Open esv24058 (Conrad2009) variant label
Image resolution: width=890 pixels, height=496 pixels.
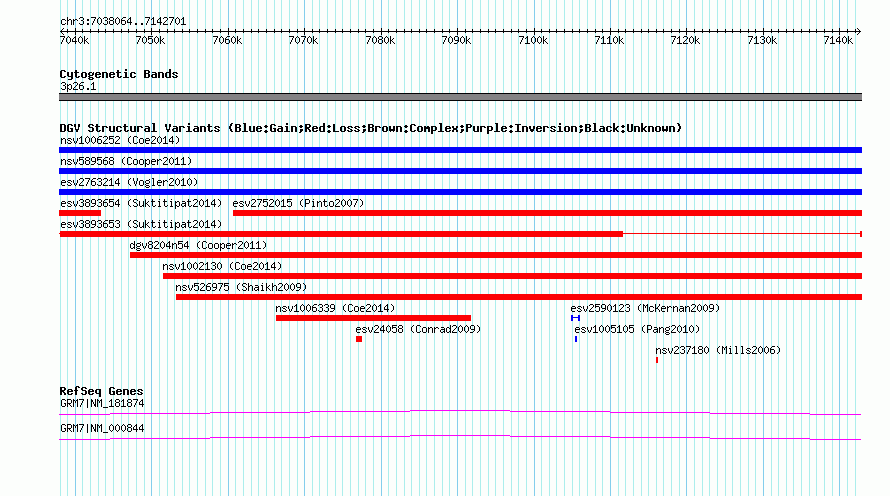[418, 329]
